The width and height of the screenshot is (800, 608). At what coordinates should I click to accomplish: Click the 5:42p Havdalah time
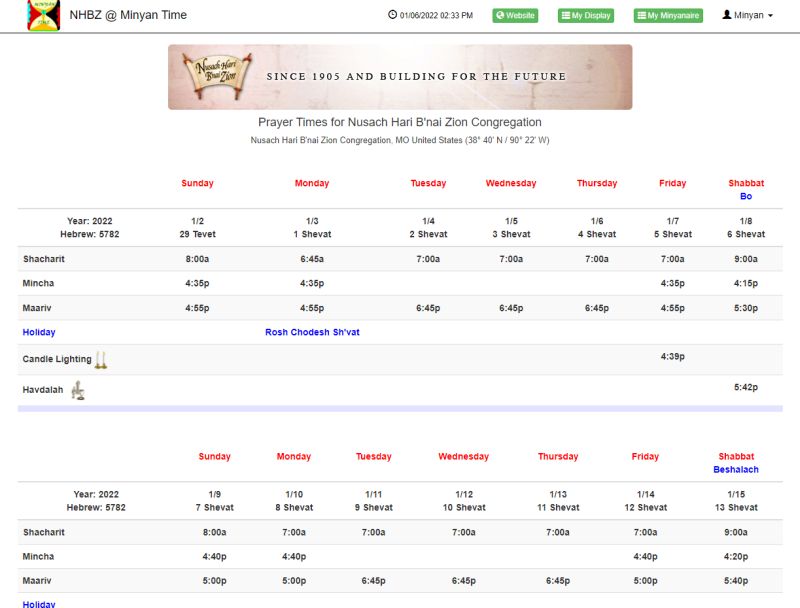pyautogui.click(x=746, y=387)
